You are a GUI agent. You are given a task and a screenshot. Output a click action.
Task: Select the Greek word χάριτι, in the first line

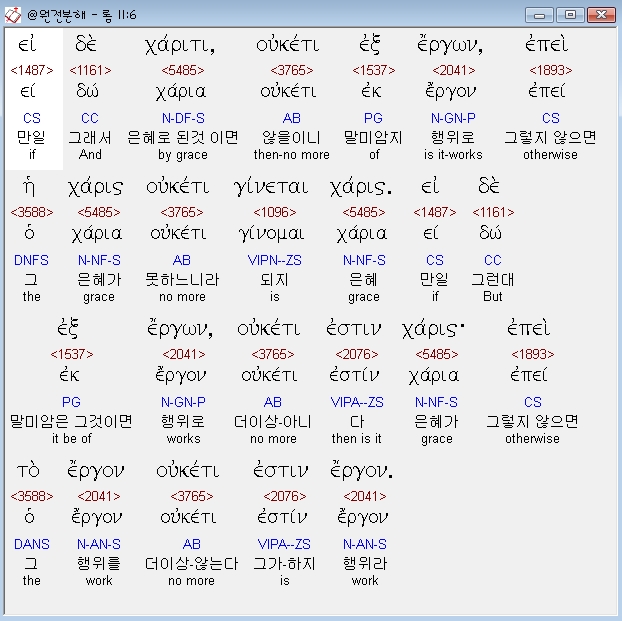(x=180, y=45)
